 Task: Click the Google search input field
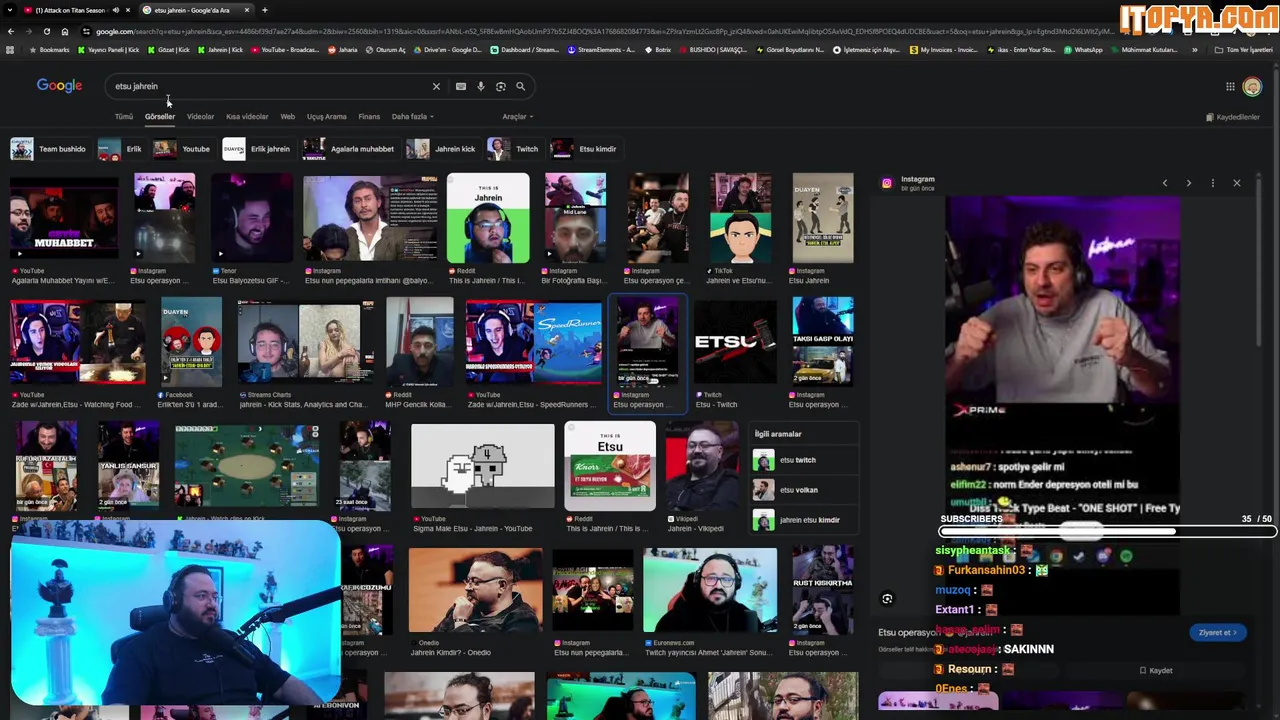(270, 86)
